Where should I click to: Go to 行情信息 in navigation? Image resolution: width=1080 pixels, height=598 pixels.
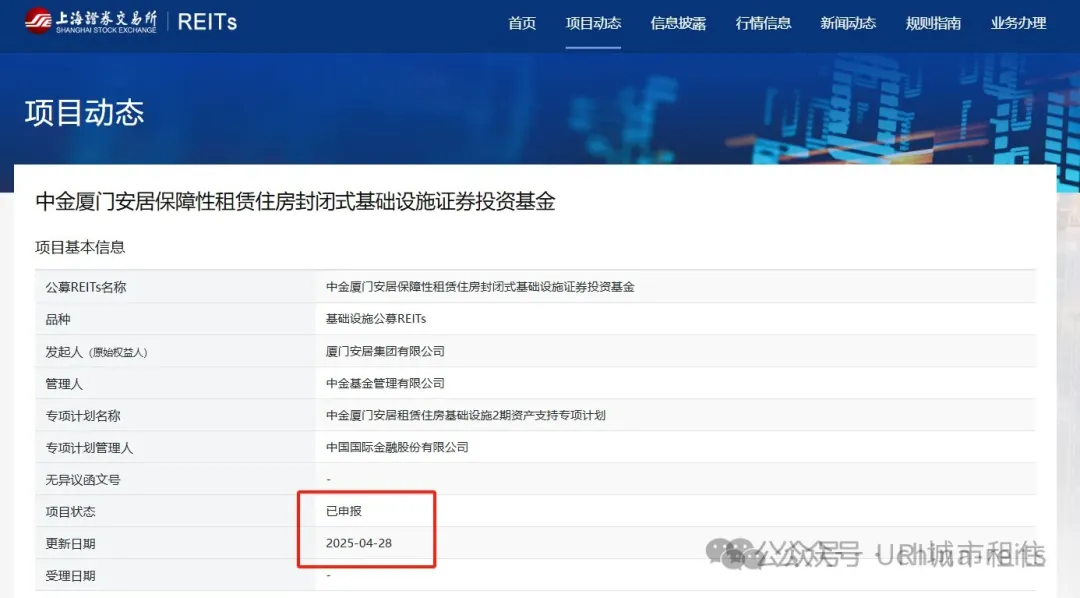(763, 23)
